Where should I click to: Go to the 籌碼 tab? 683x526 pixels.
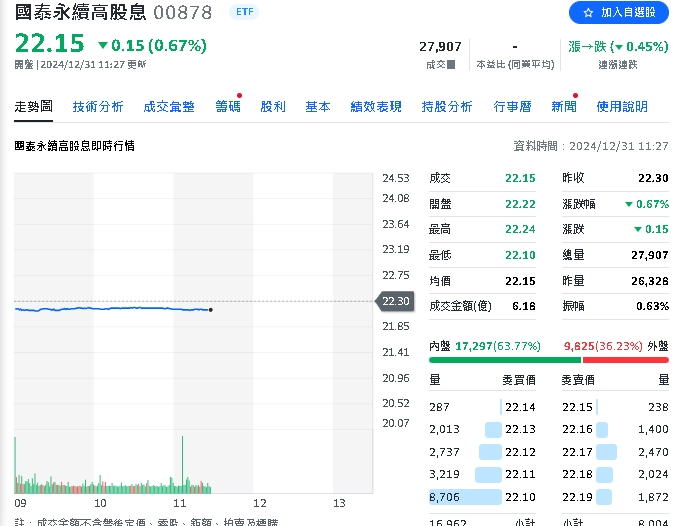pyautogui.click(x=228, y=107)
